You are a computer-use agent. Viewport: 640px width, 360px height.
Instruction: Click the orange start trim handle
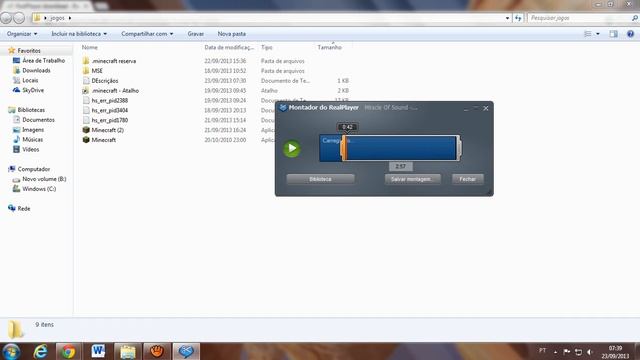[344, 148]
